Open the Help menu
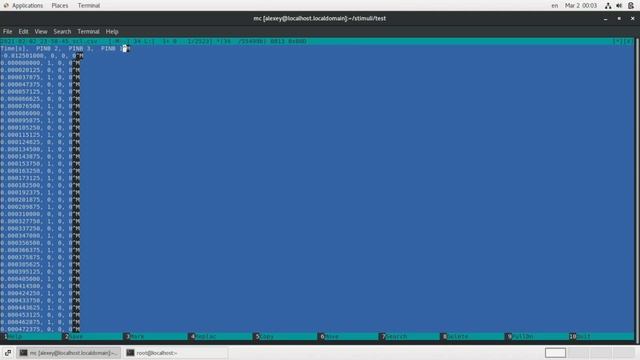This screenshot has width=640, height=360. pos(112,31)
